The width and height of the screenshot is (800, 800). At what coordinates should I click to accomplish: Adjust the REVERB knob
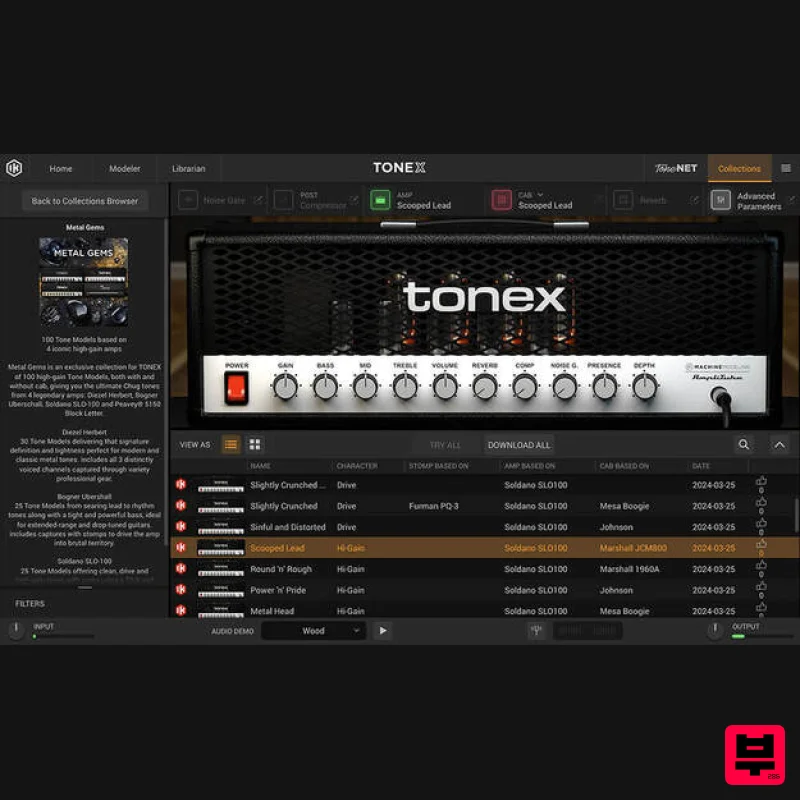tap(485, 387)
